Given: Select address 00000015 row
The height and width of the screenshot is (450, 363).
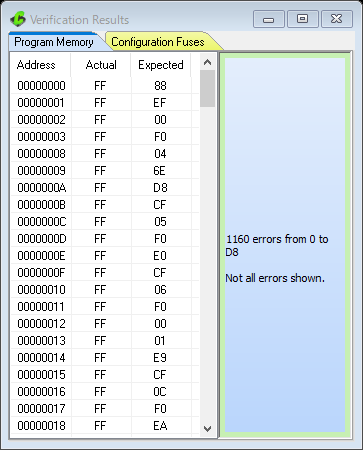Looking at the screenshot, I should coord(105,375).
